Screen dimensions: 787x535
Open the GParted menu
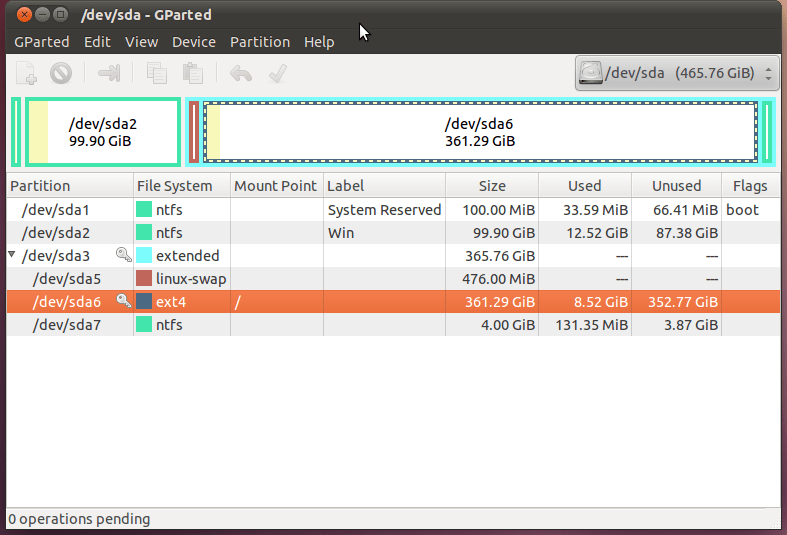(x=42, y=42)
